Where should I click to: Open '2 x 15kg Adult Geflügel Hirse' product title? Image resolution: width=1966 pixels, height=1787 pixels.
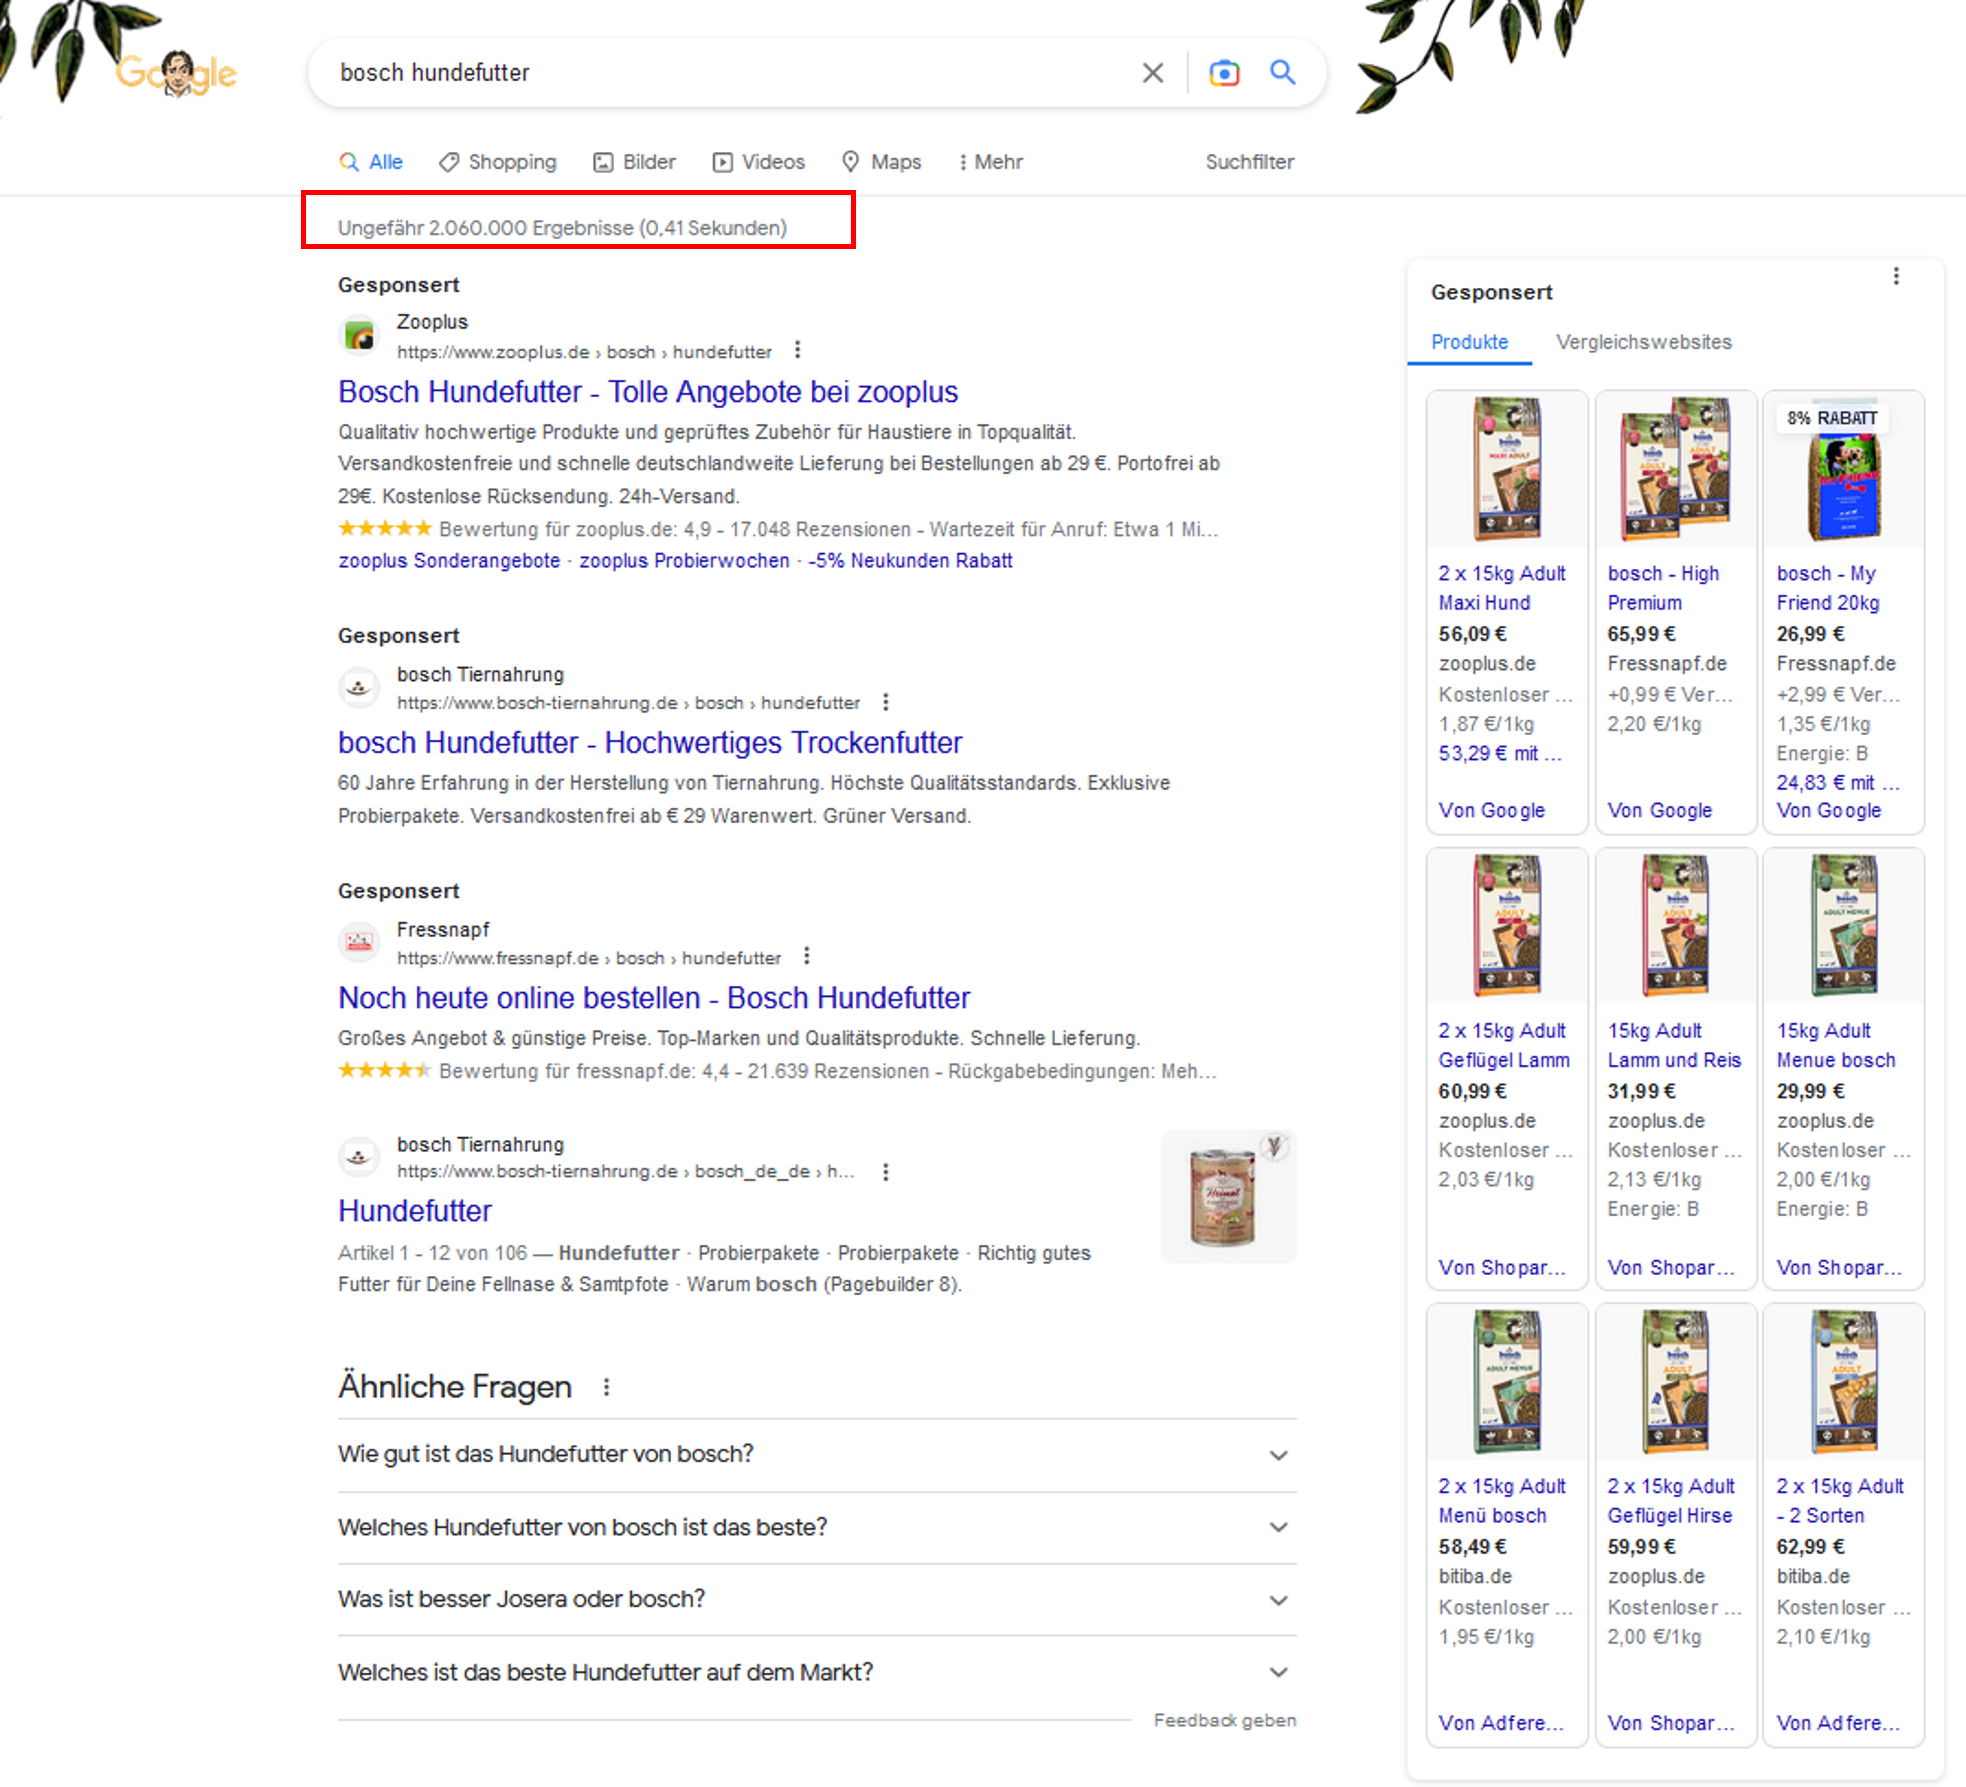coord(1671,1501)
